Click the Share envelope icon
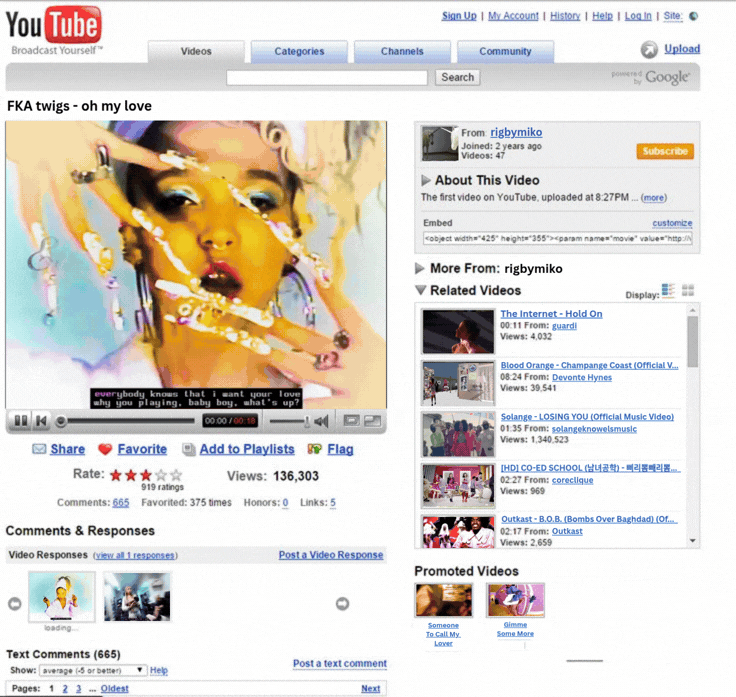The width and height of the screenshot is (736, 697). (x=39, y=449)
